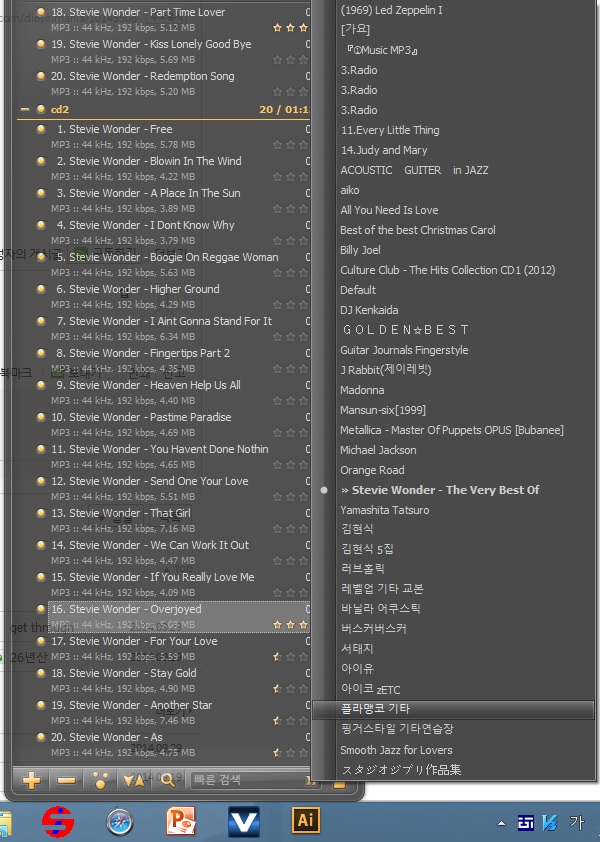Open the Orange Road playlist
Image resolution: width=600 pixels, height=842 pixels.
[x=372, y=470]
